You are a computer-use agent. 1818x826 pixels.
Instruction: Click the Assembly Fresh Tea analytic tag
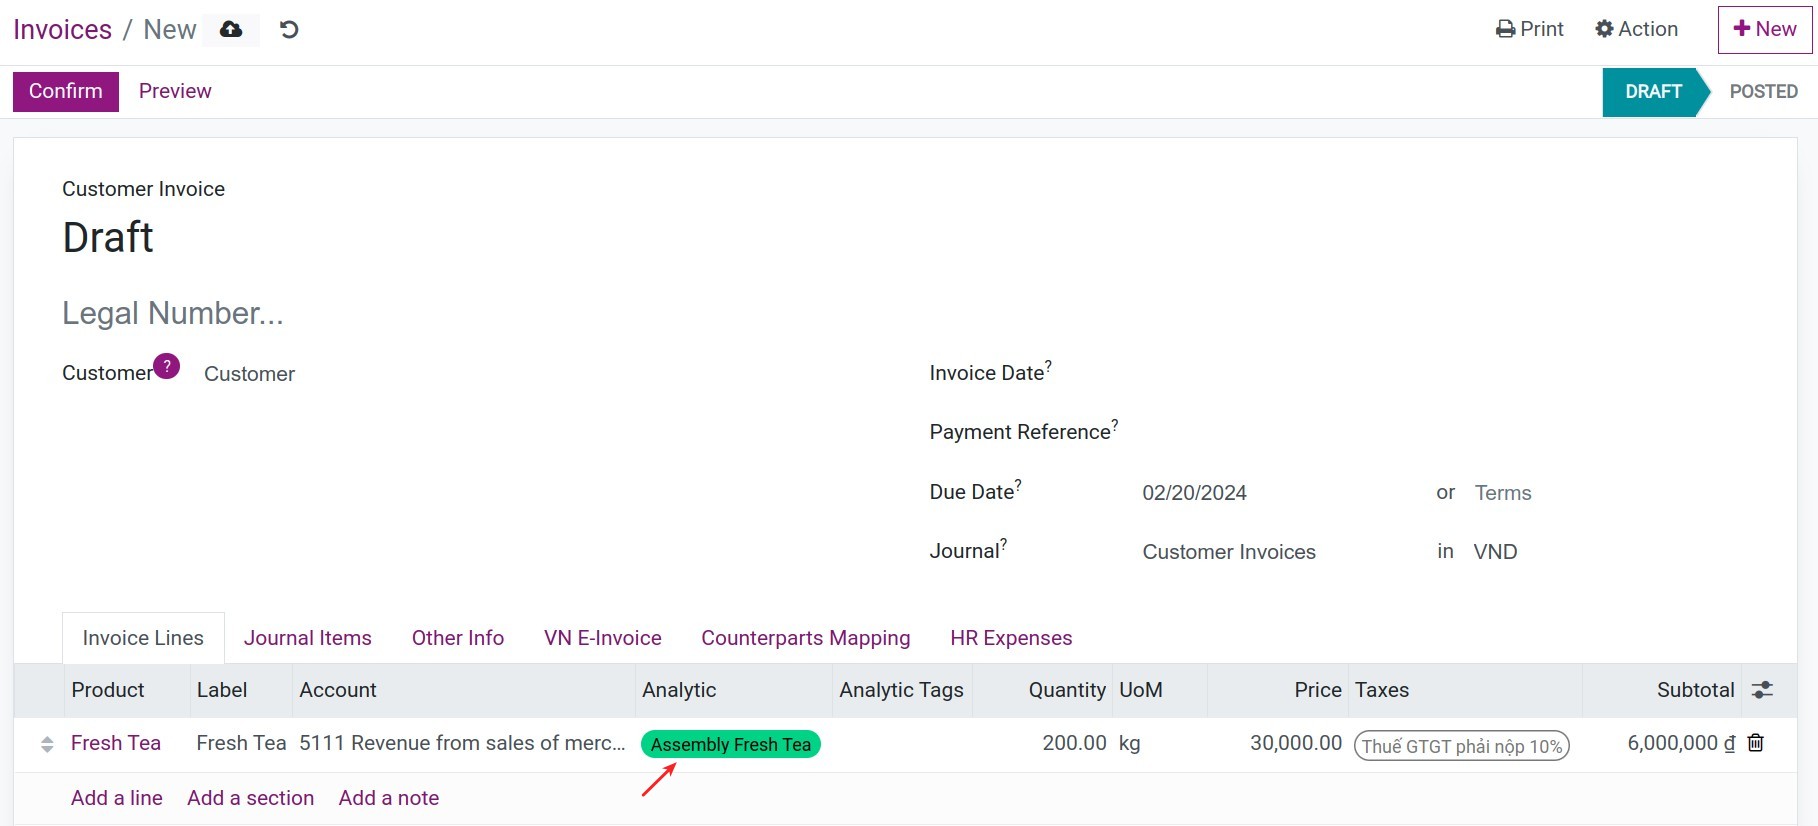coord(731,744)
